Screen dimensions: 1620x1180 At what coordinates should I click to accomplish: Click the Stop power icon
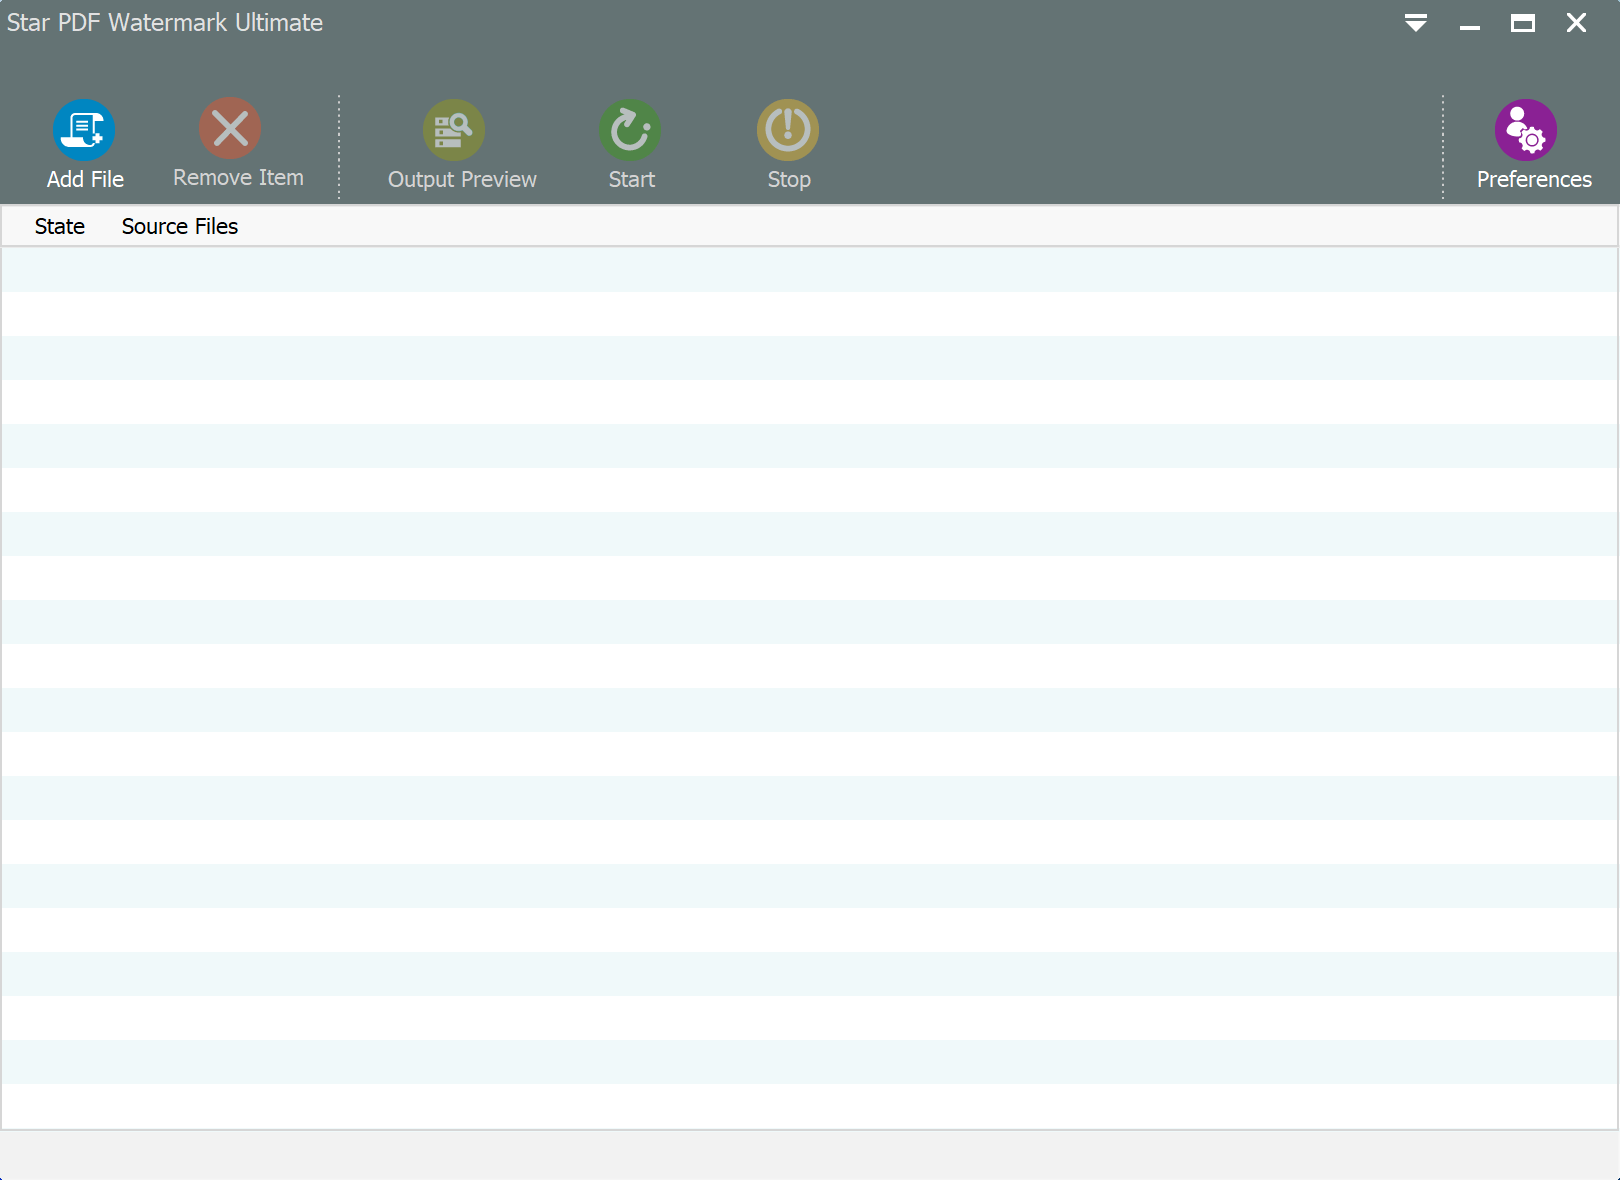point(788,130)
